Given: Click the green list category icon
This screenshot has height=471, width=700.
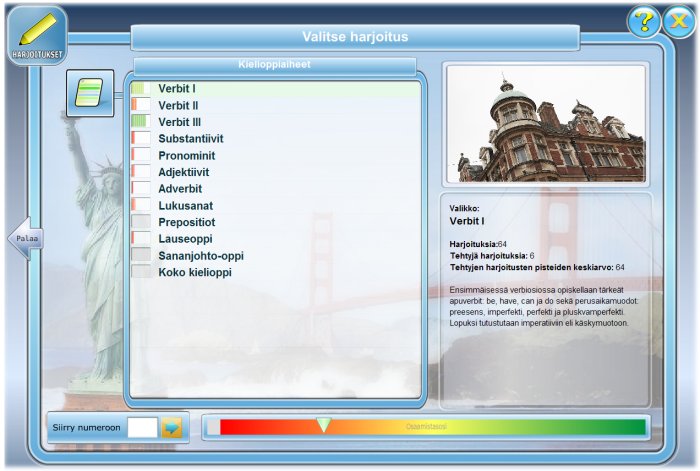Looking at the screenshot, I should [90, 93].
